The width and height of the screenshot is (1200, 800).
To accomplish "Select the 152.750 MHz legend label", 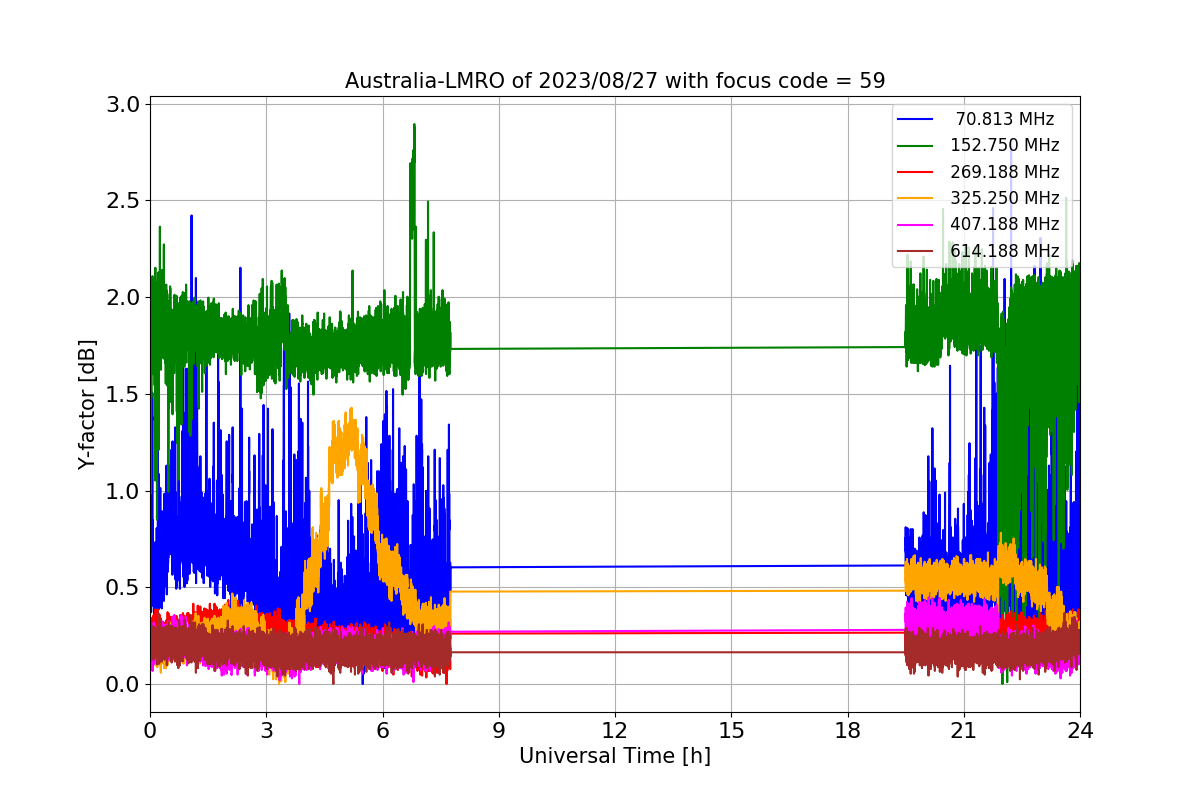I will [x=1005, y=145].
